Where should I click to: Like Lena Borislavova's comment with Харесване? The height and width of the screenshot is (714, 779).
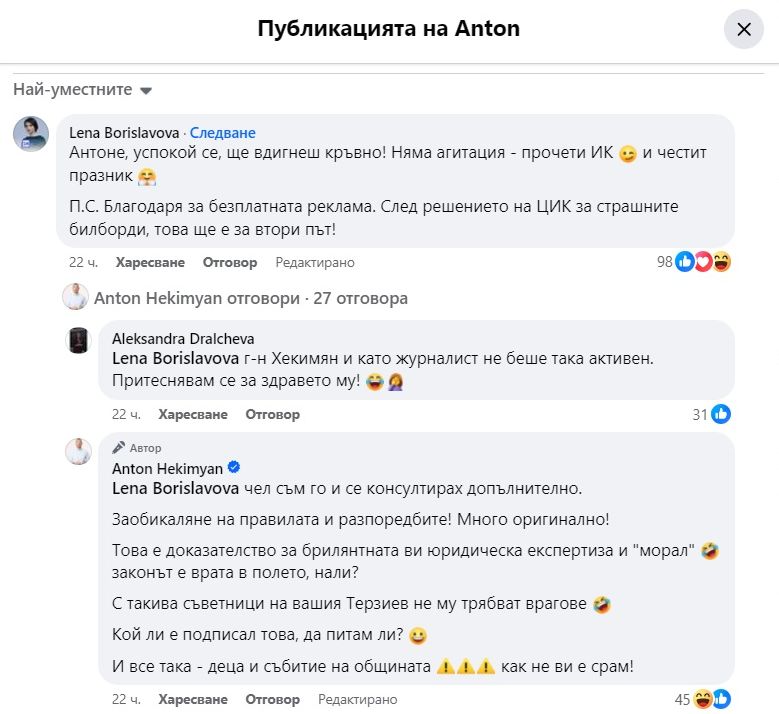click(151, 263)
